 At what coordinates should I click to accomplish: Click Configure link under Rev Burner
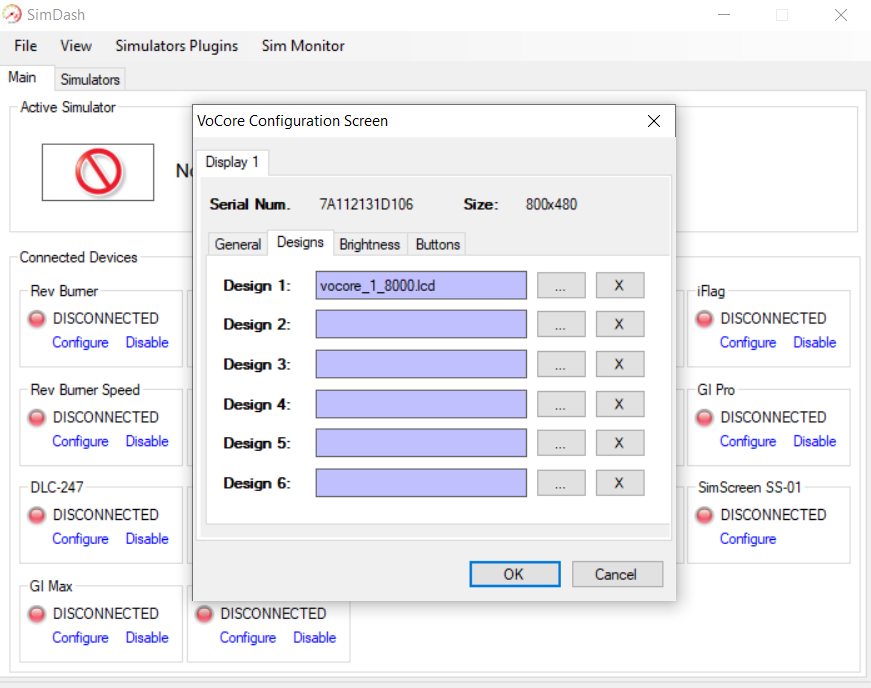pos(80,342)
